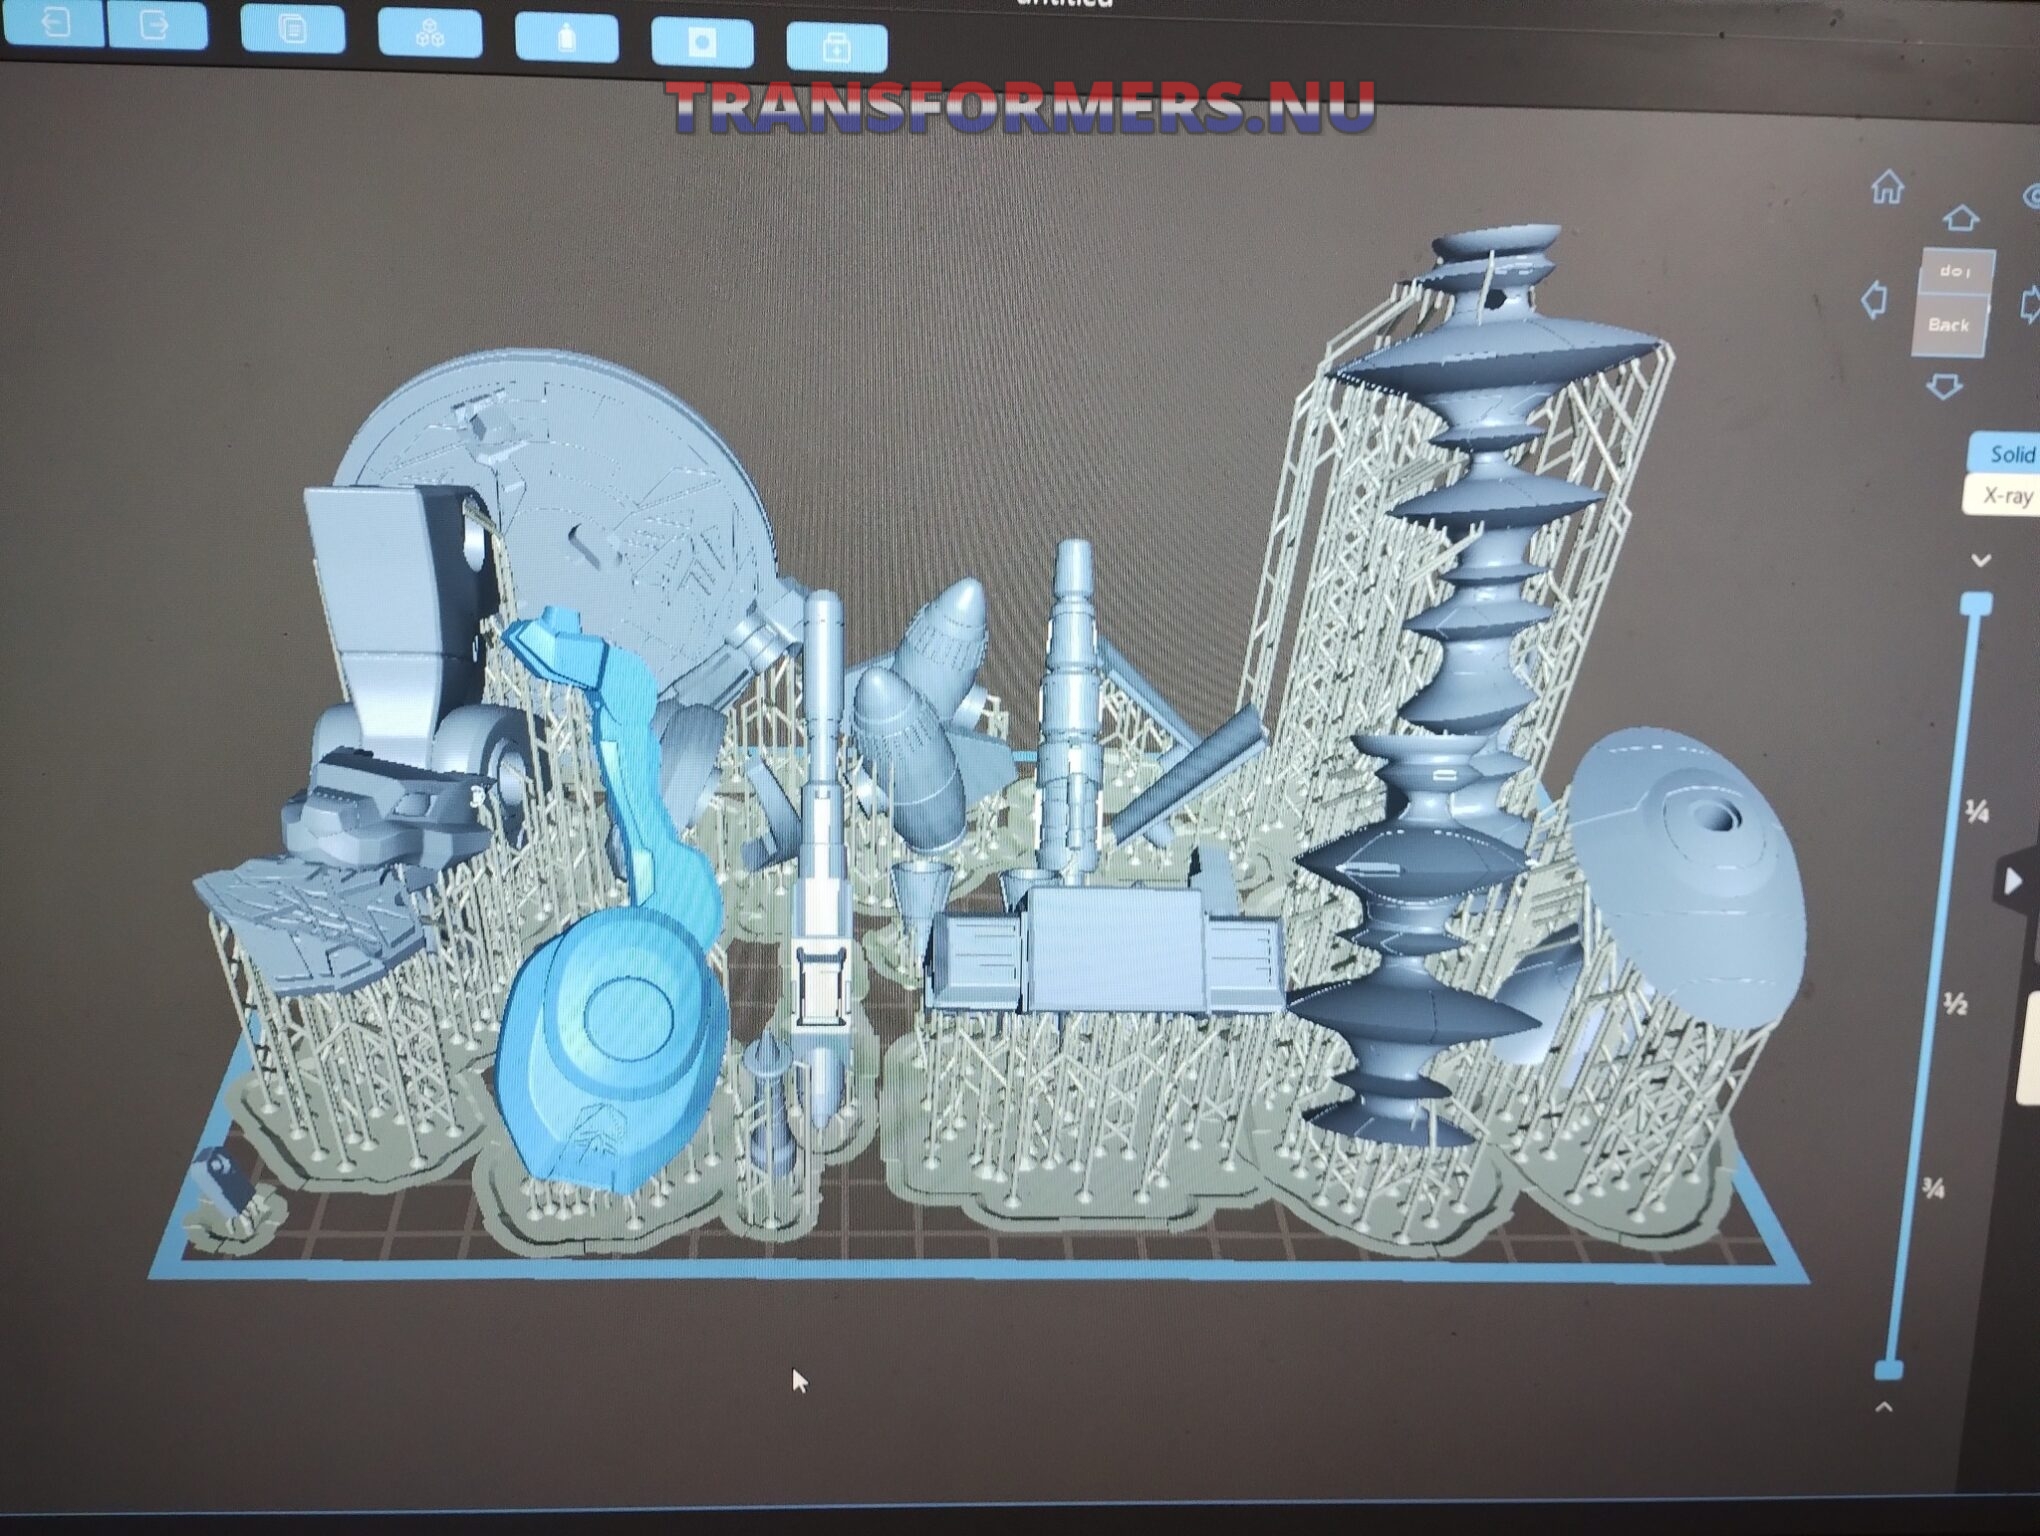Rotate view left with the left arrow
Screen dimensions: 2040x1536
[x=1874, y=299]
